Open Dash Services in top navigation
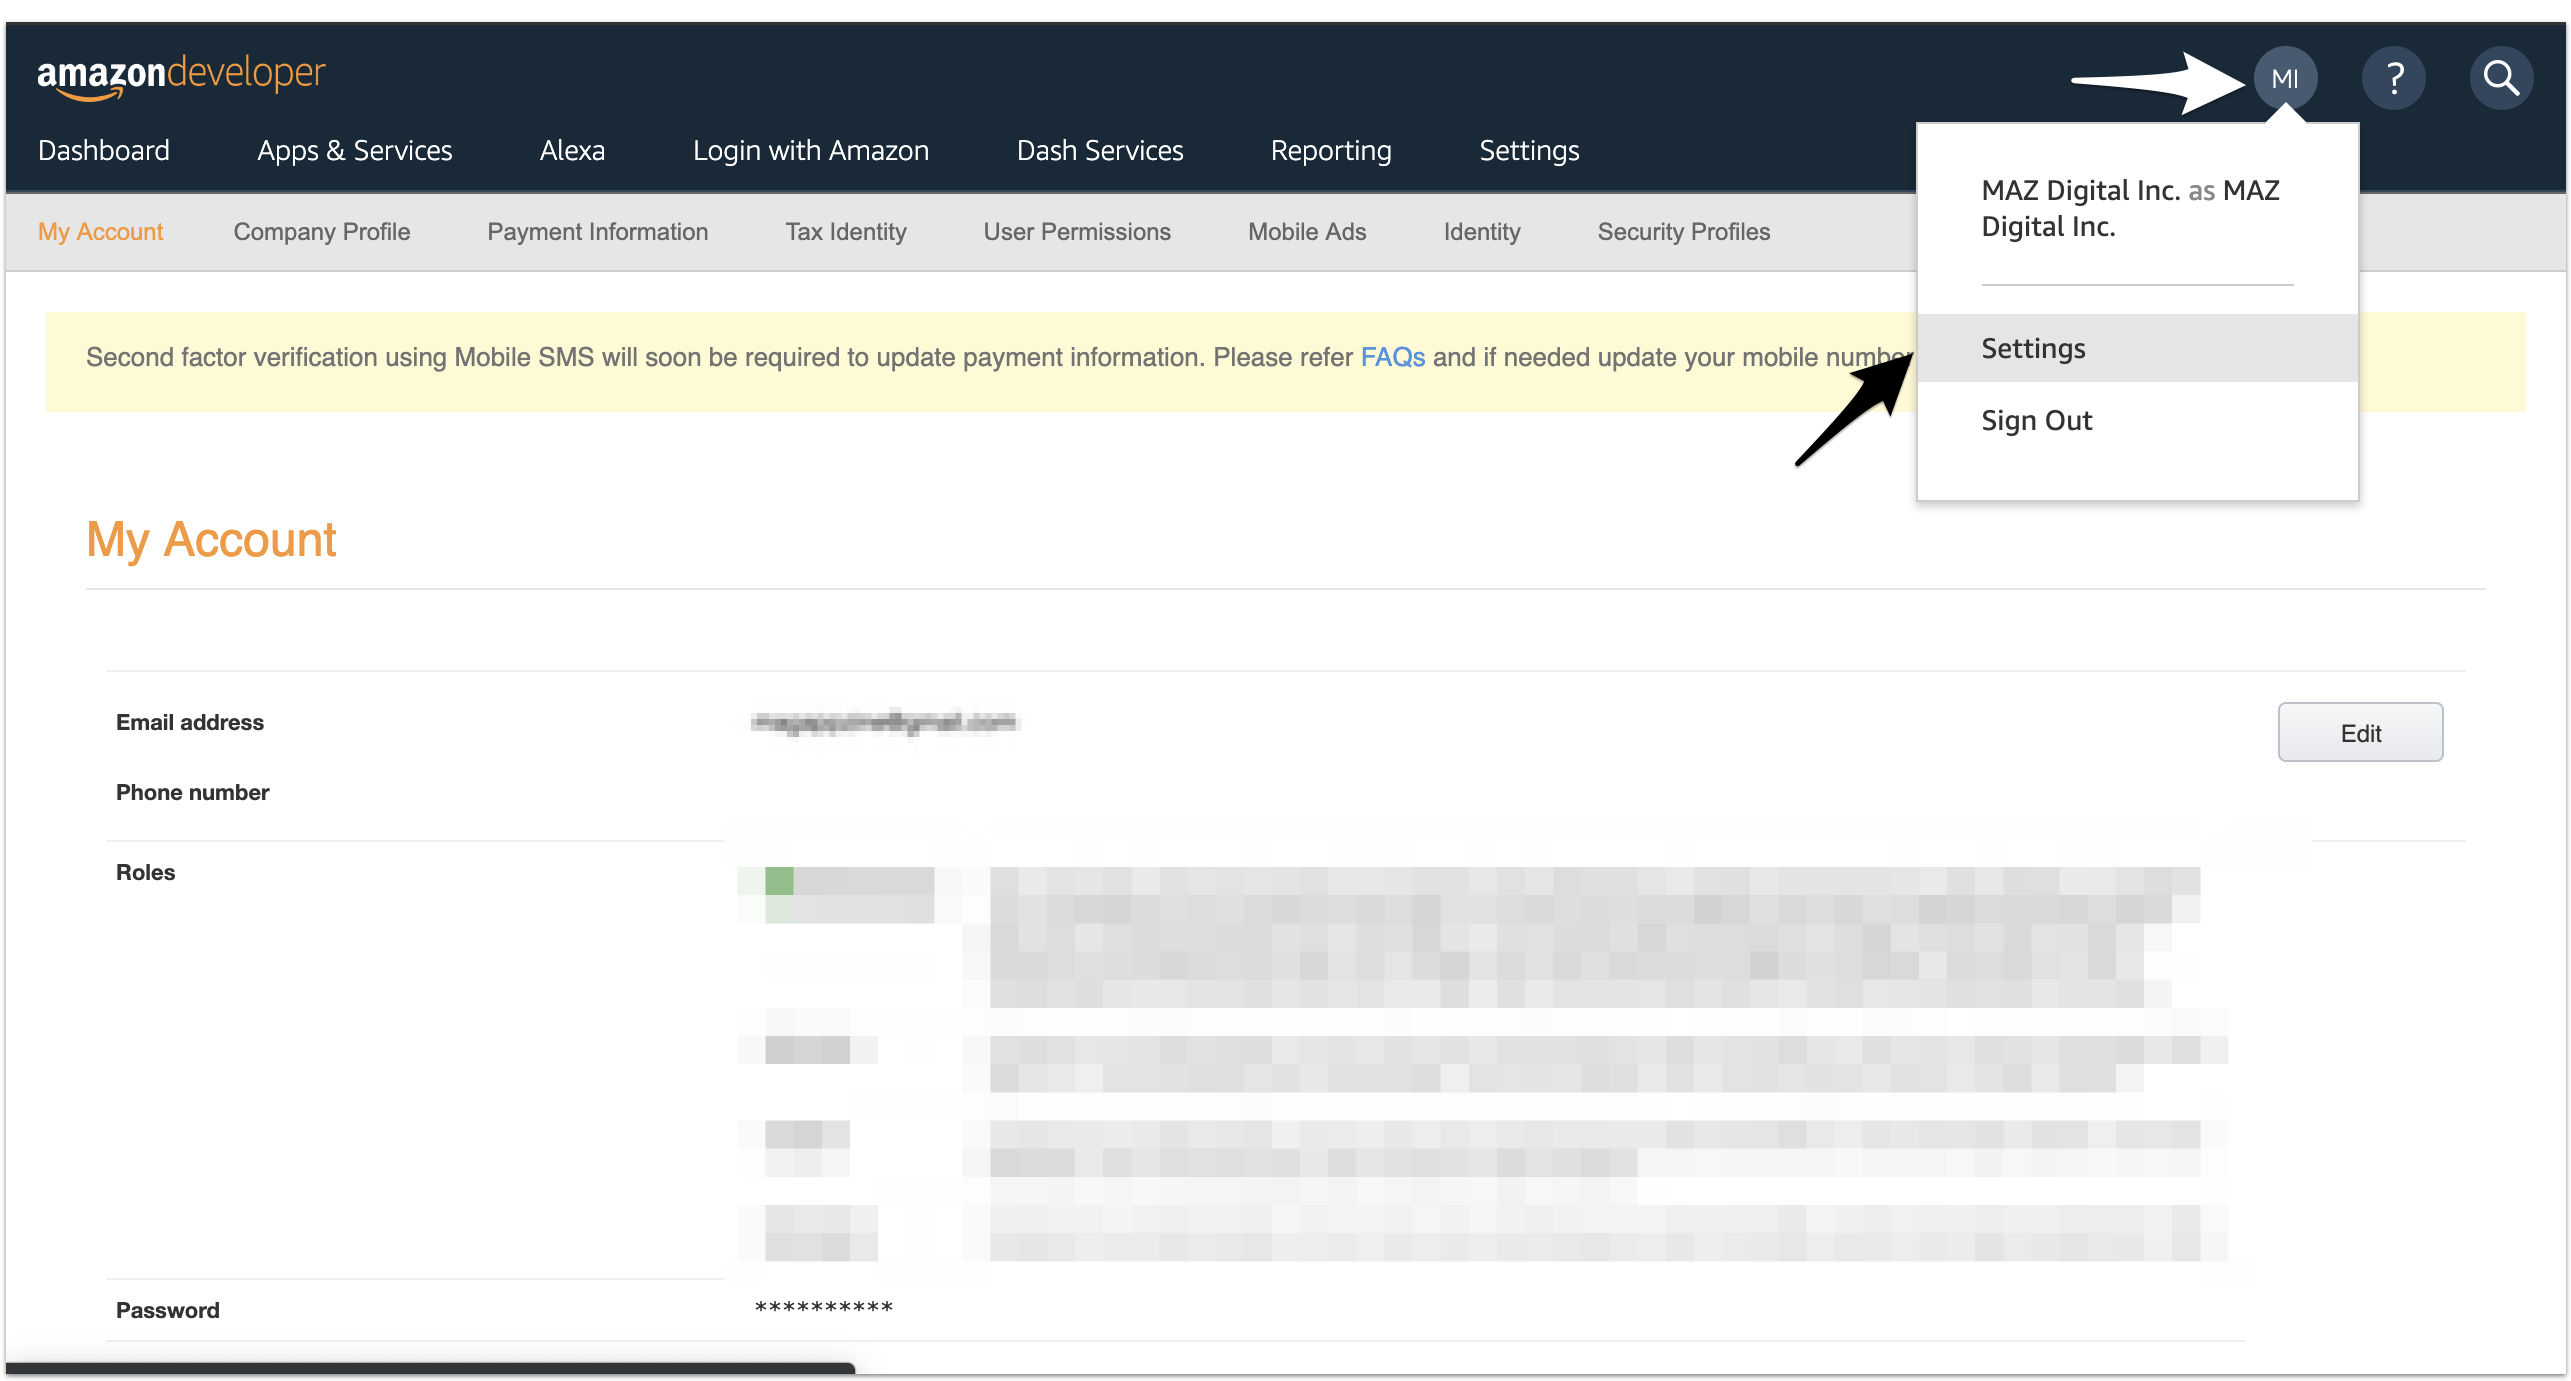This screenshot has width=2571, height=1381. point(1100,150)
